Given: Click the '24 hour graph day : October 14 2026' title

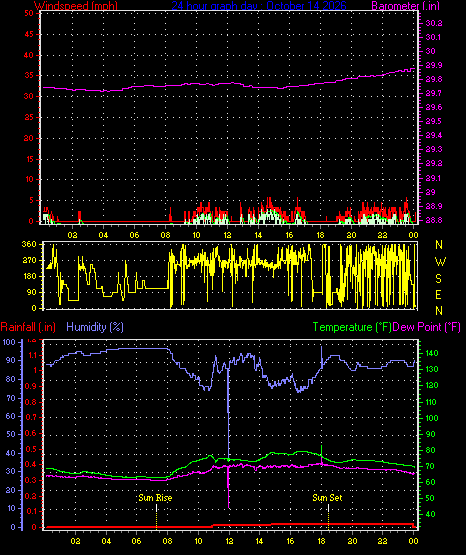Looking at the screenshot, I should point(259,6).
